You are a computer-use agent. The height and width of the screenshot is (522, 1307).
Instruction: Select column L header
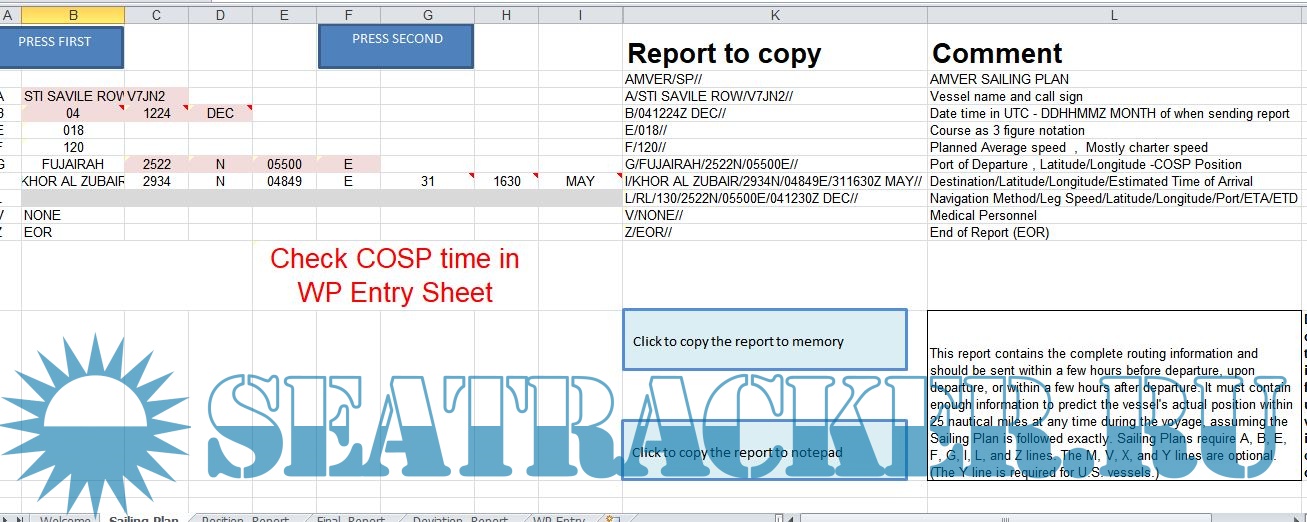[1114, 16]
